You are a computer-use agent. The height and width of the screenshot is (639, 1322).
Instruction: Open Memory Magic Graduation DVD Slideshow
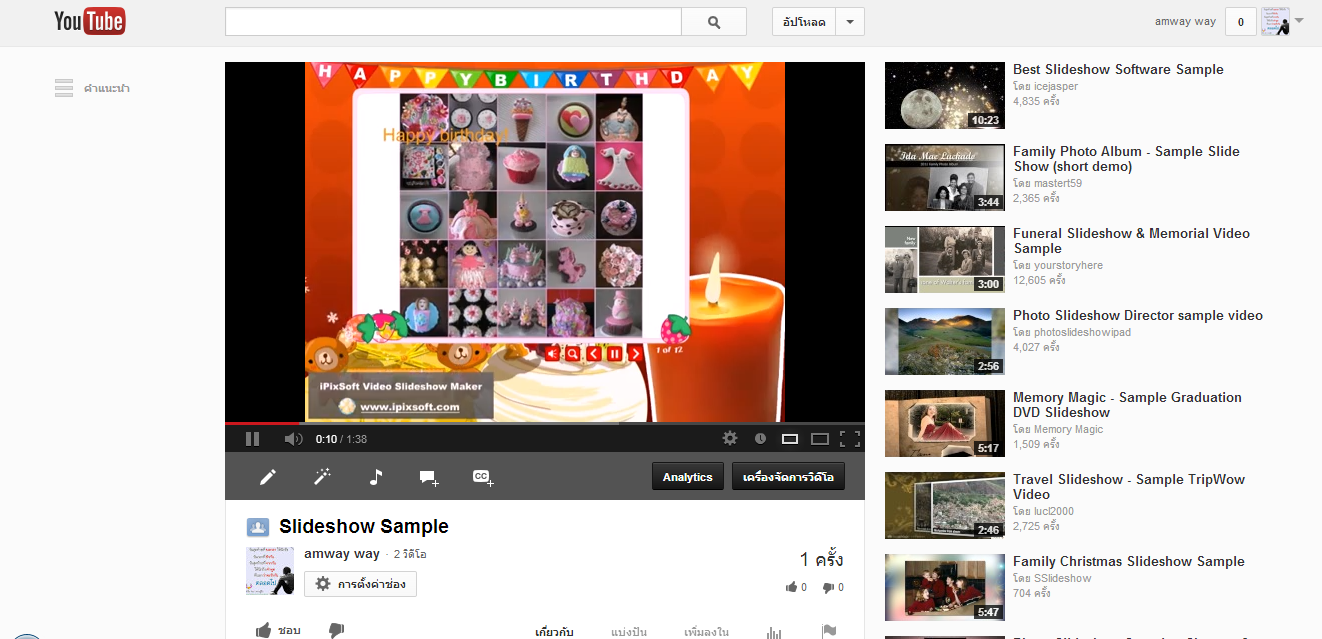pos(1127,405)
